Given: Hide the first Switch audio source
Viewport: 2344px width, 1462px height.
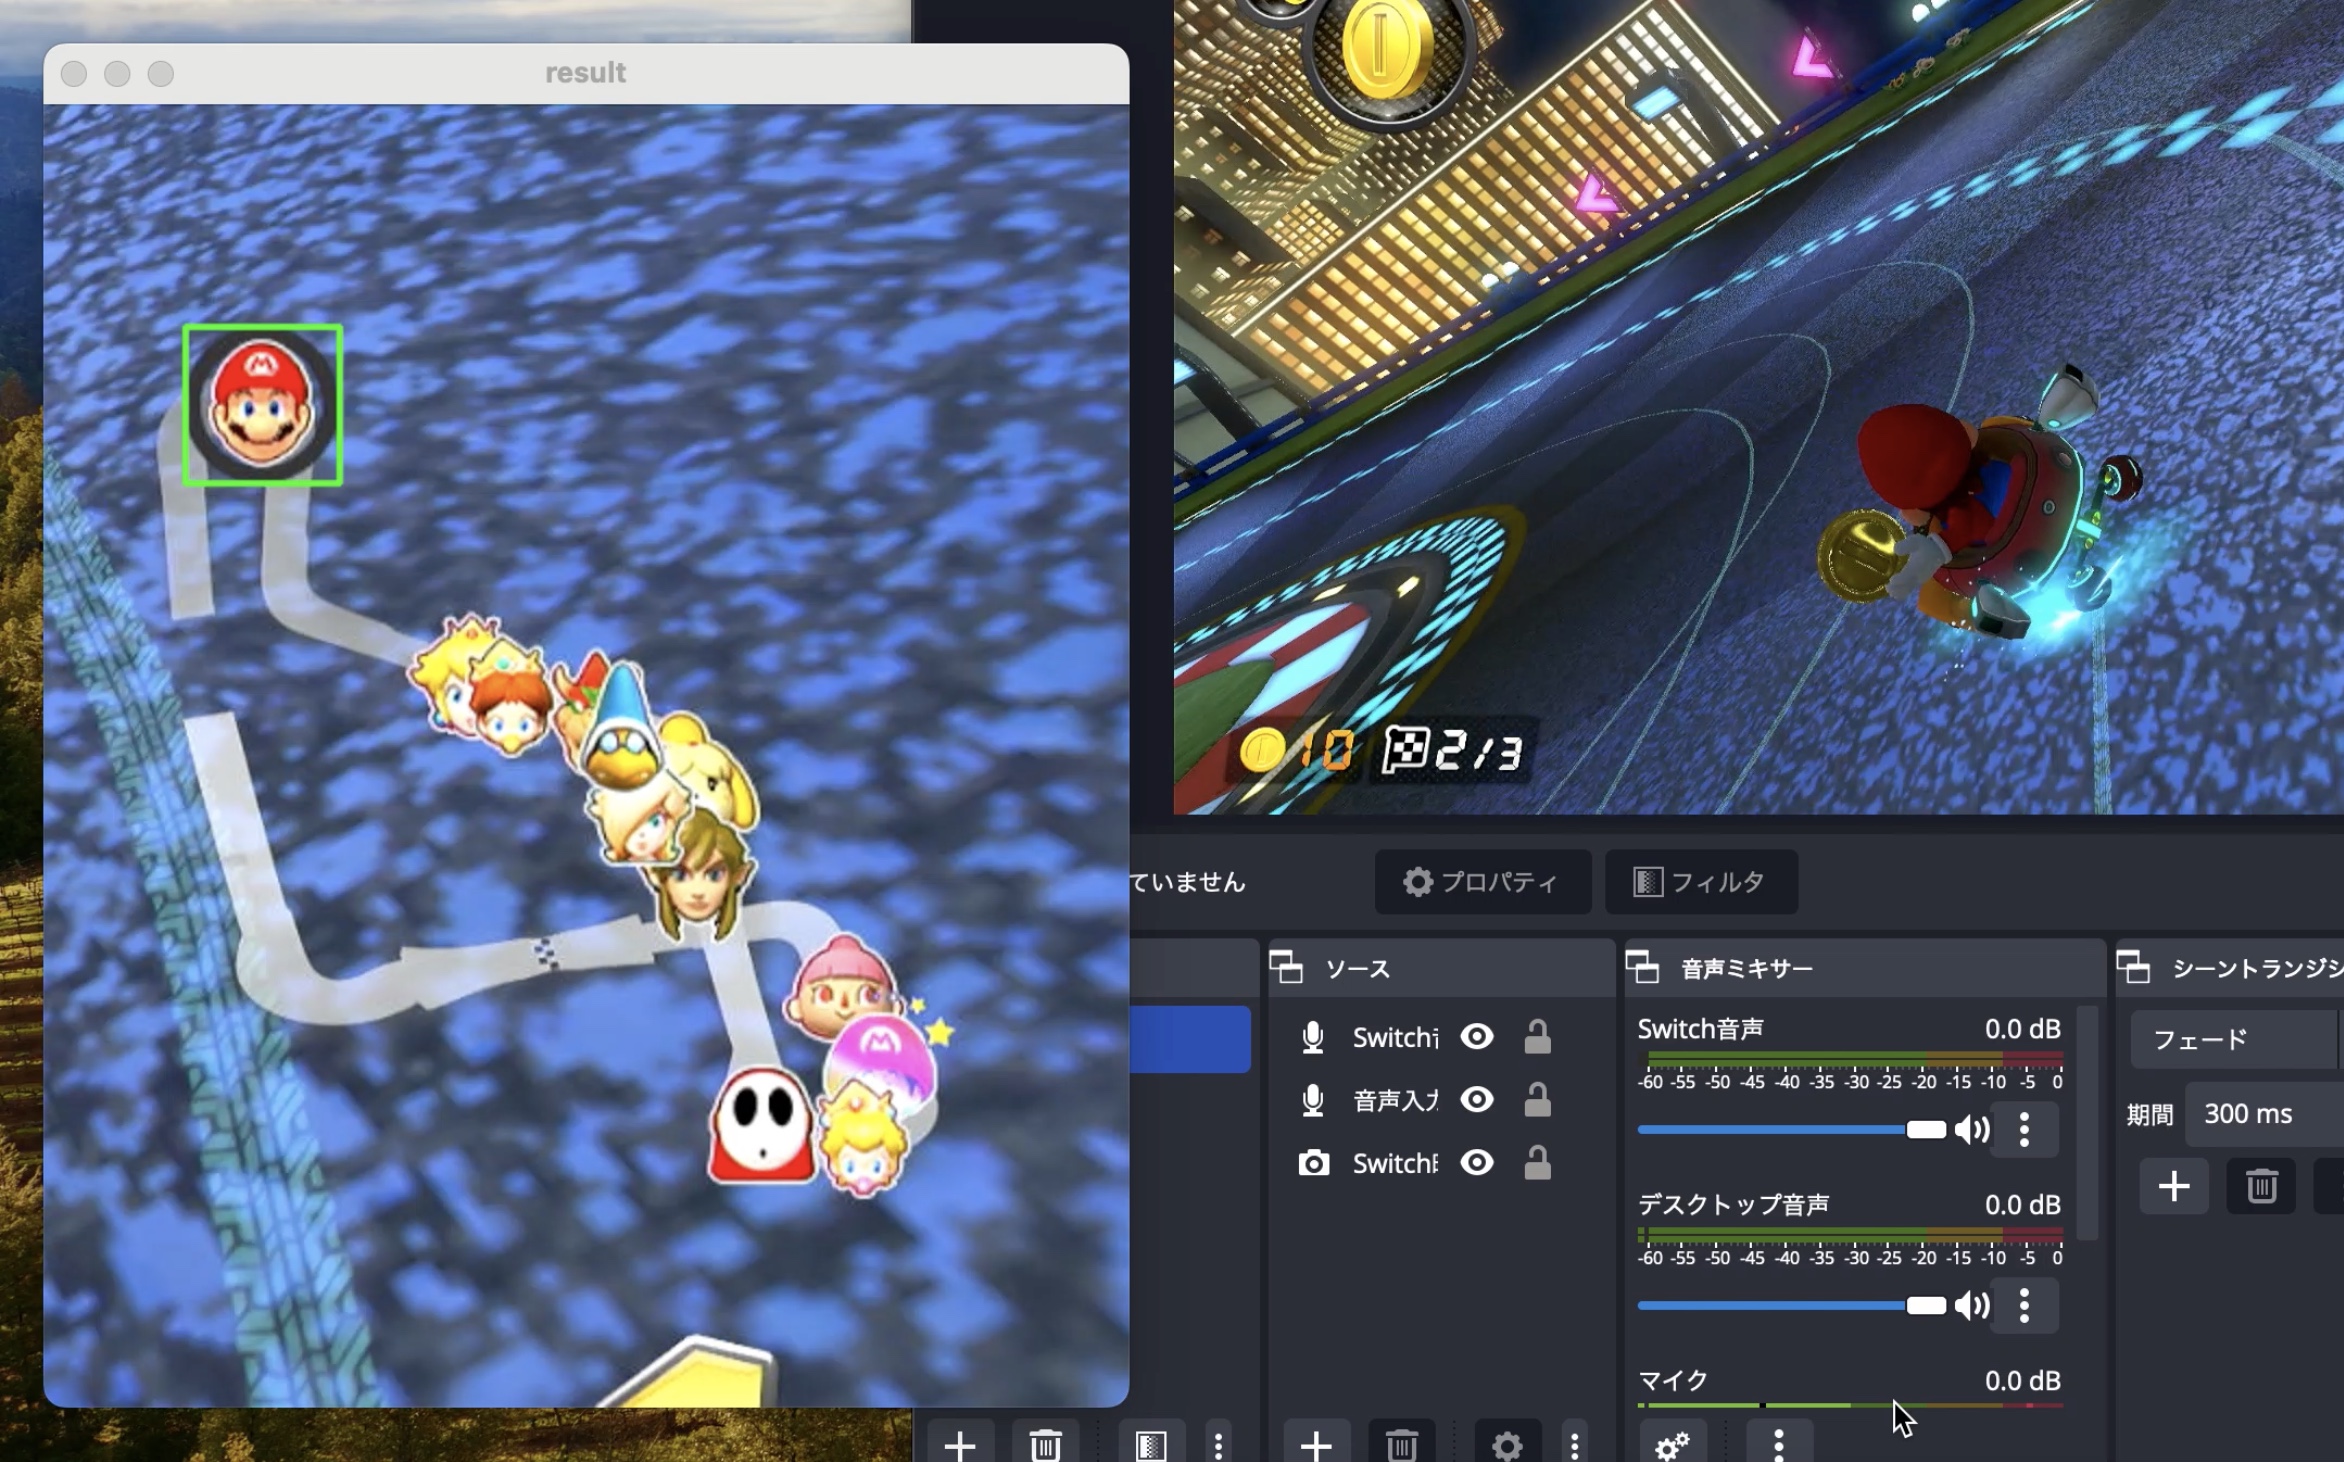Looking at the screenshot, I should pyautogui.click(x=1477, y=1037).
